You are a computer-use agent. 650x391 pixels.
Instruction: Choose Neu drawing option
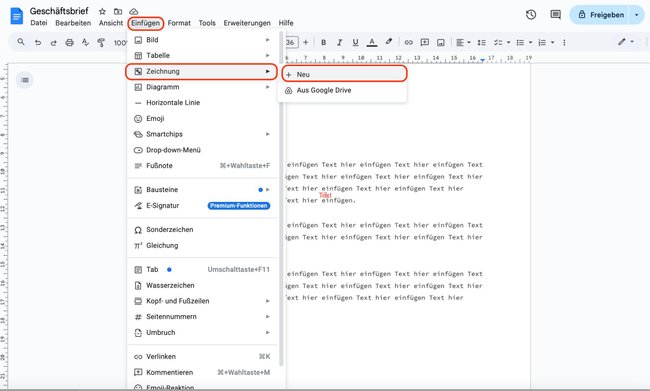click(x=344, y=74)
